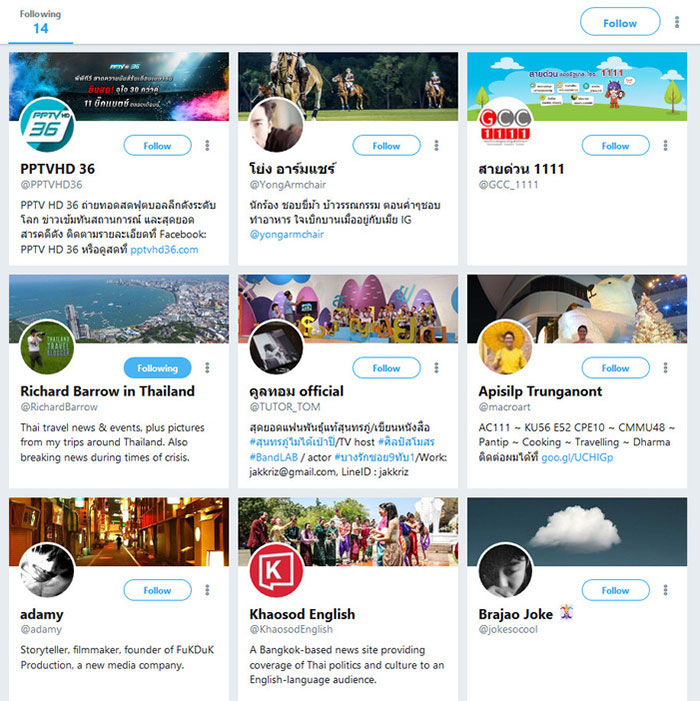700x701 pixels.
Task: Toggle Follow for PPTVHD 36
Action: 157,146
